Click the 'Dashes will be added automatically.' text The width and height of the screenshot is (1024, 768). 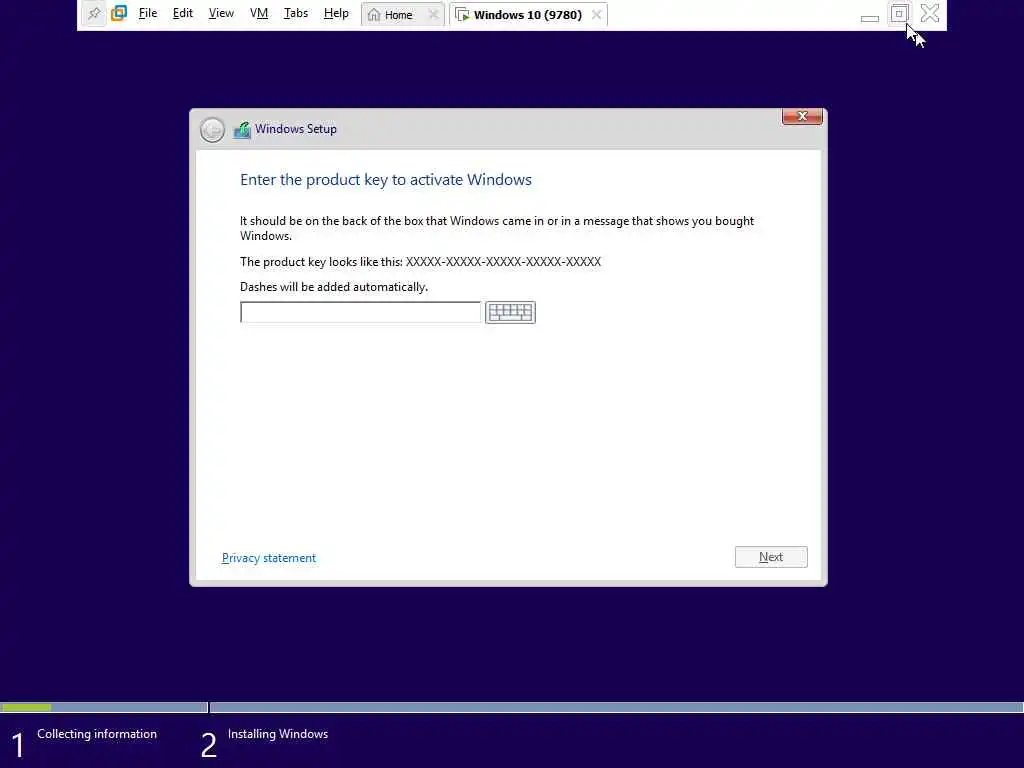click(x=334, y=287)
